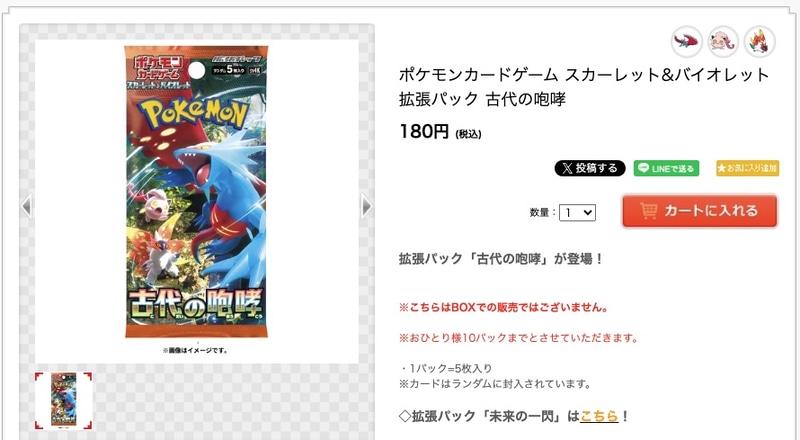The image size is (800, 440).
Task: Click the orange flame Pokémon round icon
Action: 760,41
